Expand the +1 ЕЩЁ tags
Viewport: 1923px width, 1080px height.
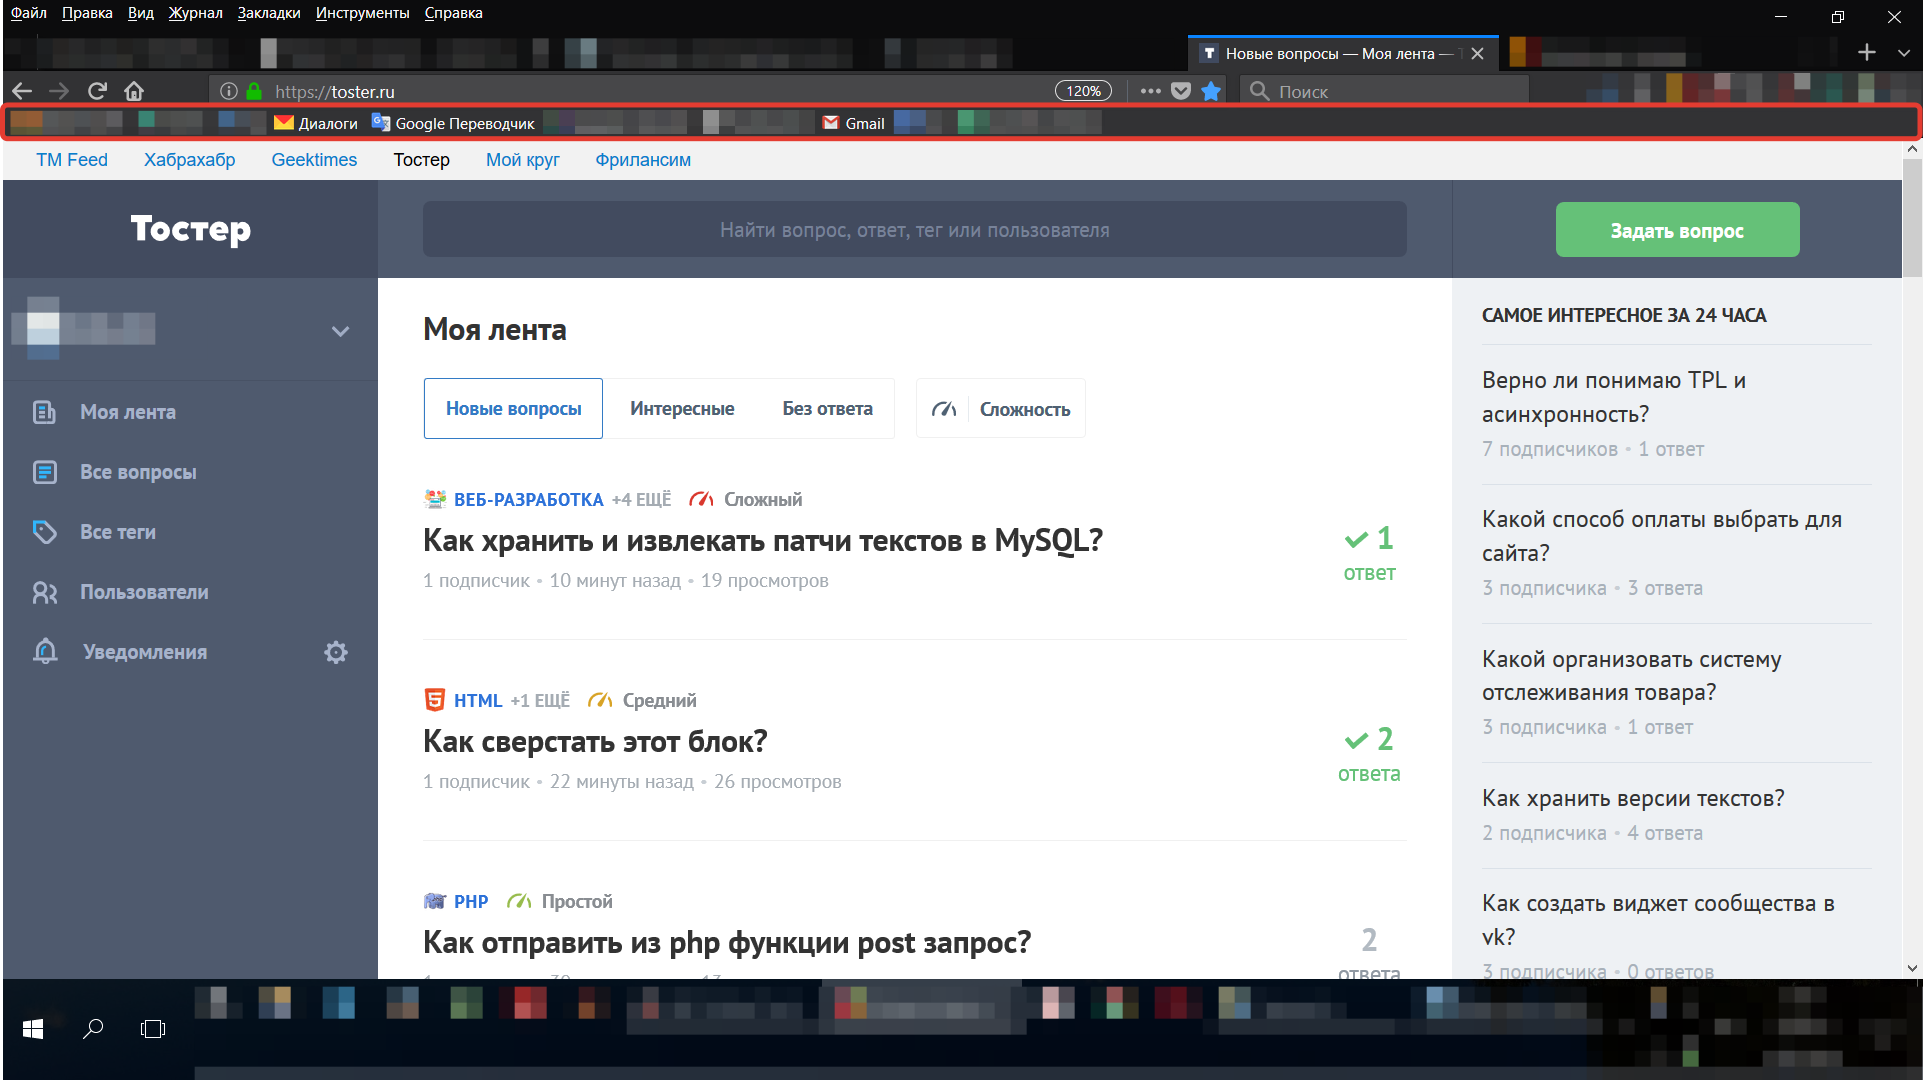540,700
